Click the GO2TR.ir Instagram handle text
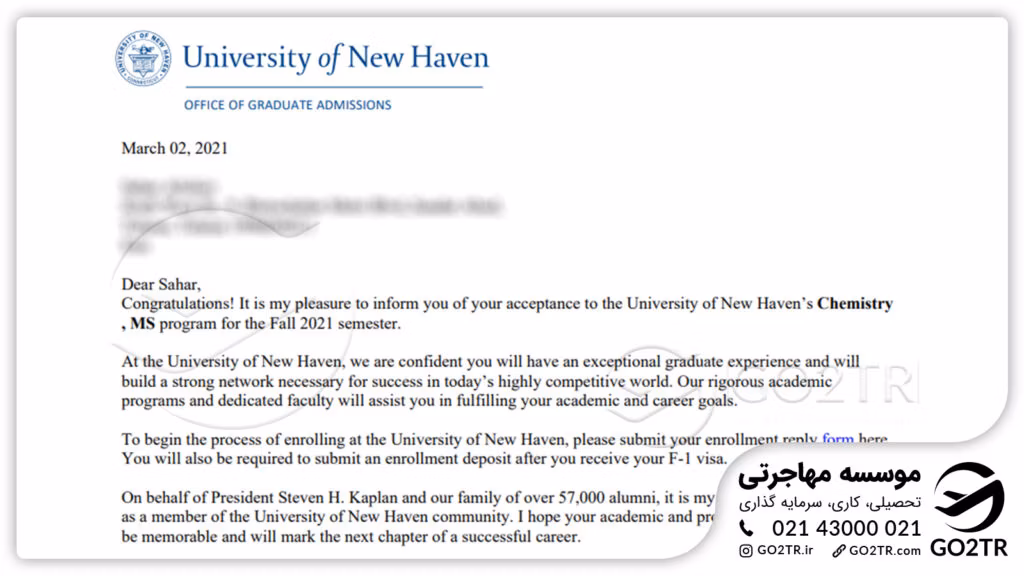This screenshot has width=1024, height=576. (x=785, y=551)
